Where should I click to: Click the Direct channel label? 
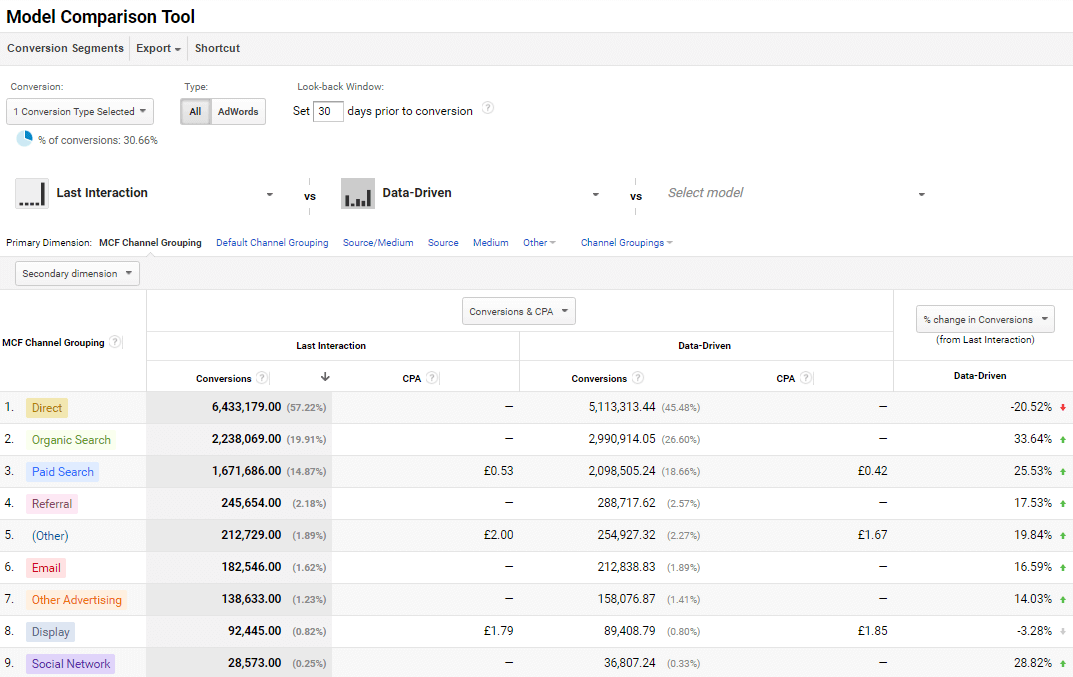47,408
